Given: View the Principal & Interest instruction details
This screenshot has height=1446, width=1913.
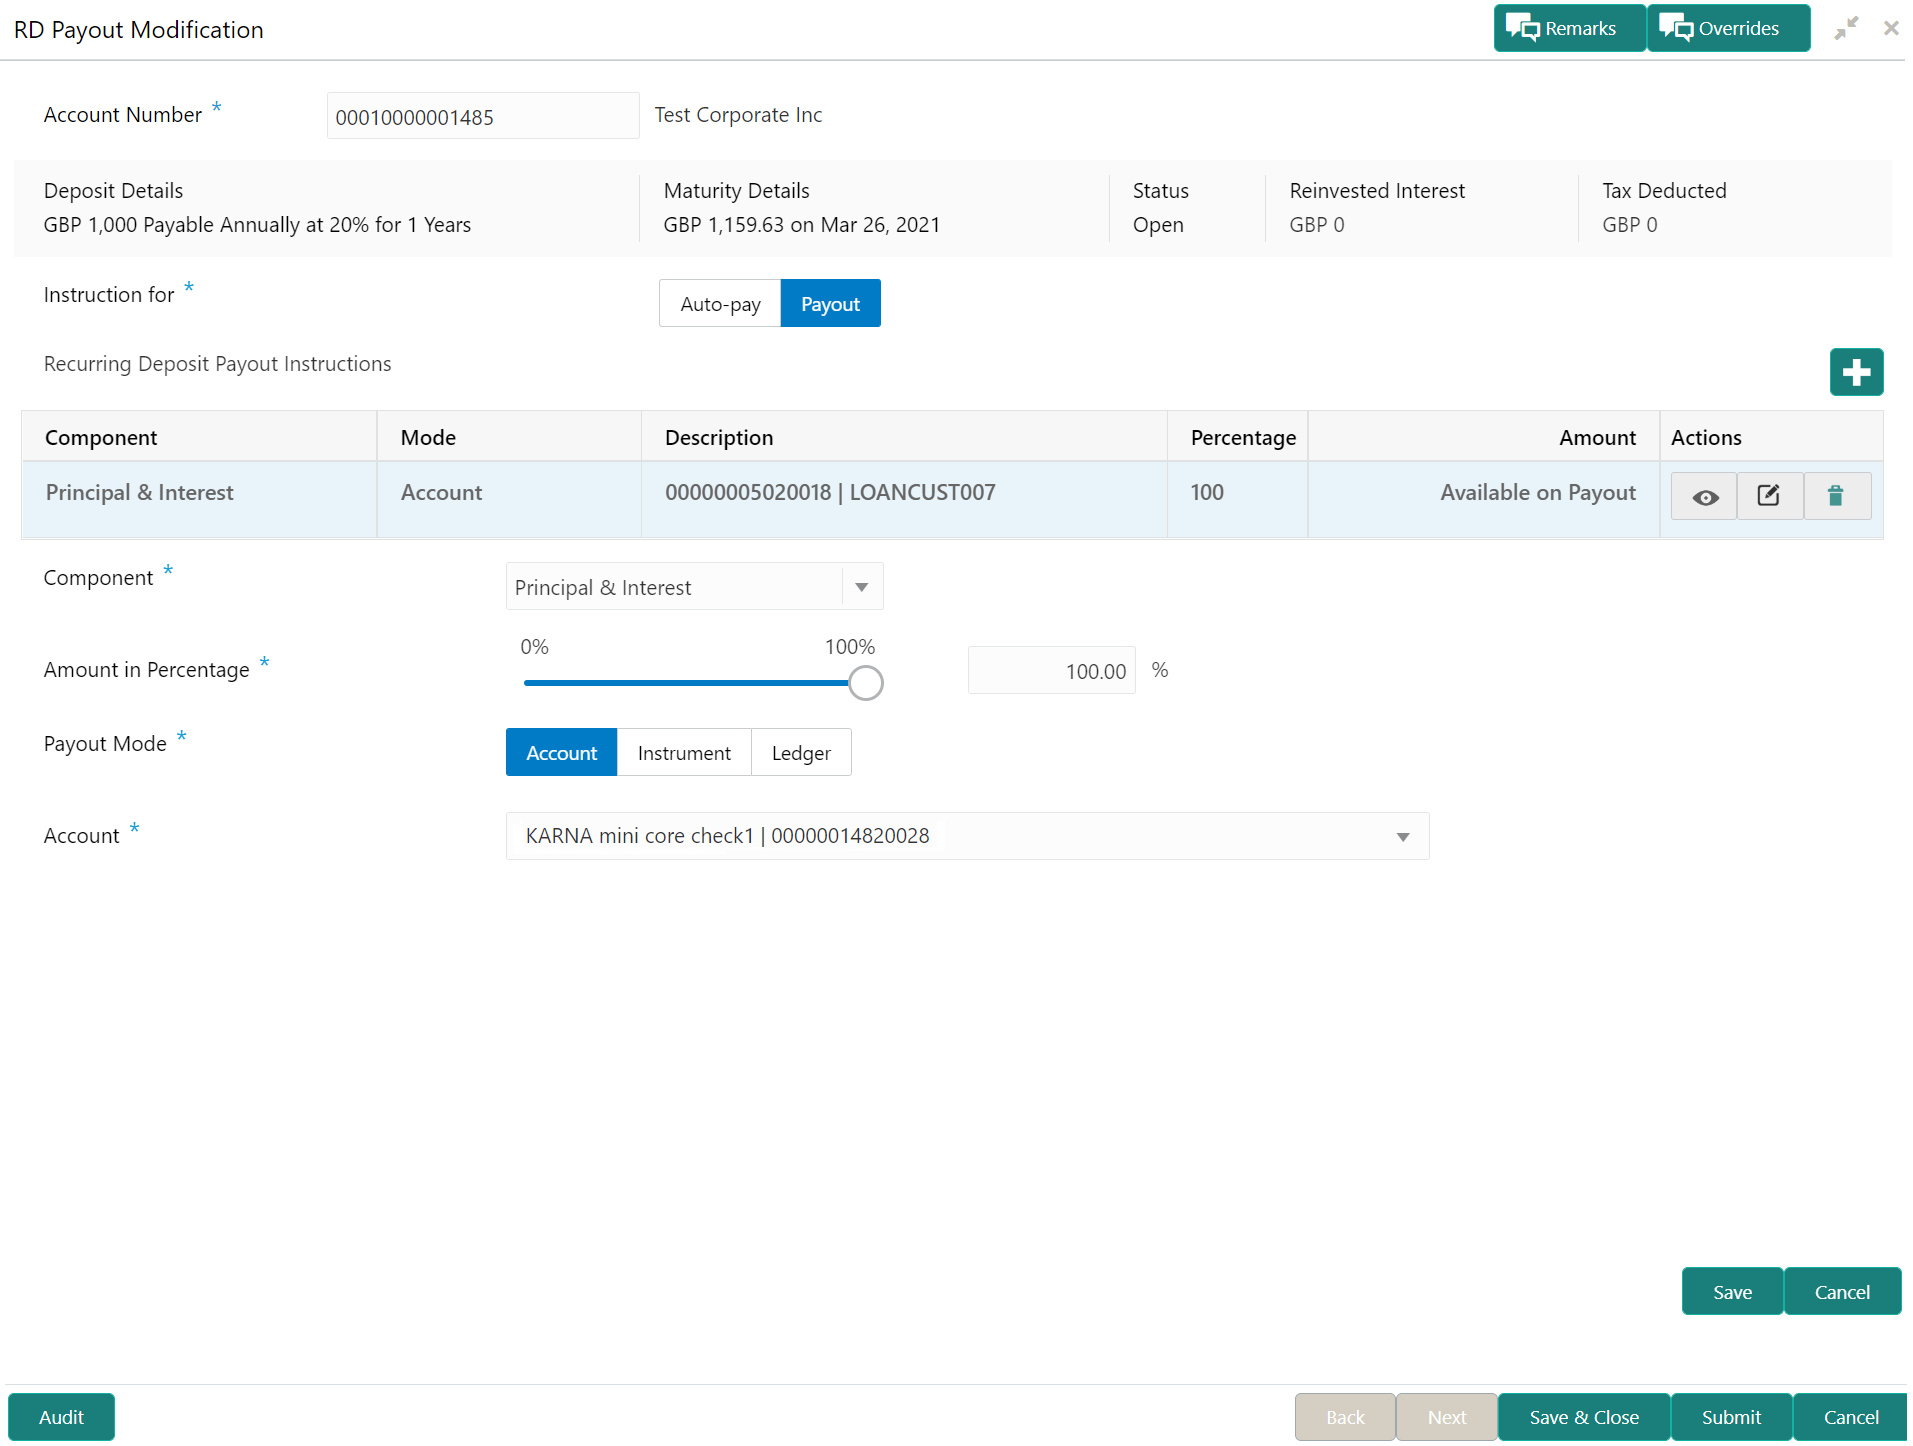Looking at the screenshot, I should 1705,496.
